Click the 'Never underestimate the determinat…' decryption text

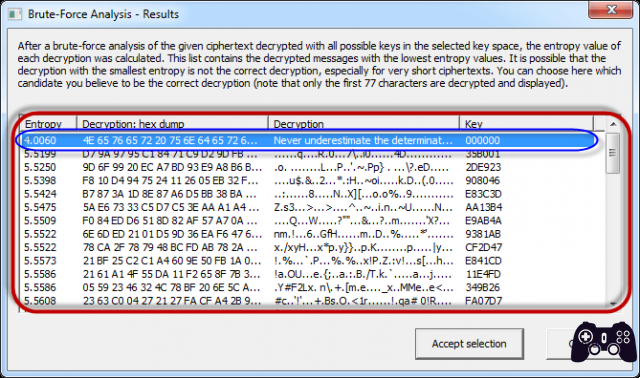pyautogui.click(x=363, y=140)
